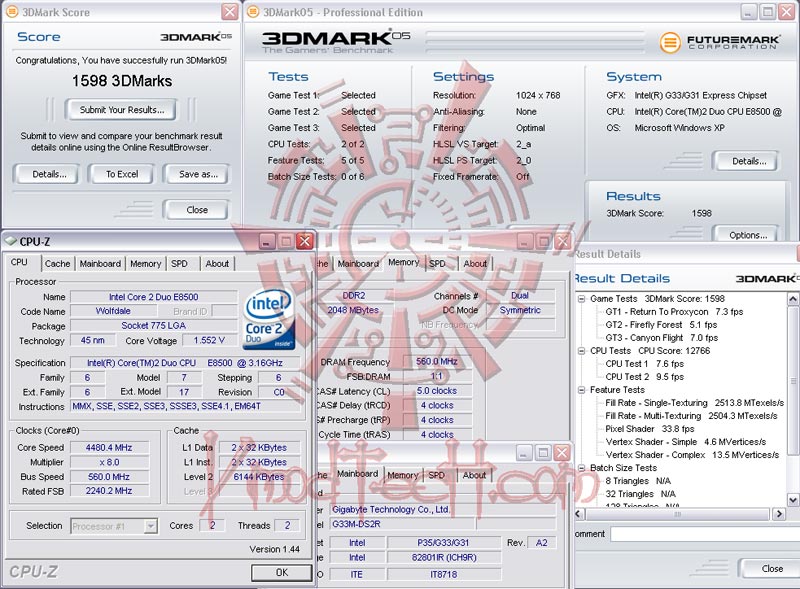Click the 1598 3DMarks score text
This screenshot has width=800, height=589.
click(x=121, y=81)
